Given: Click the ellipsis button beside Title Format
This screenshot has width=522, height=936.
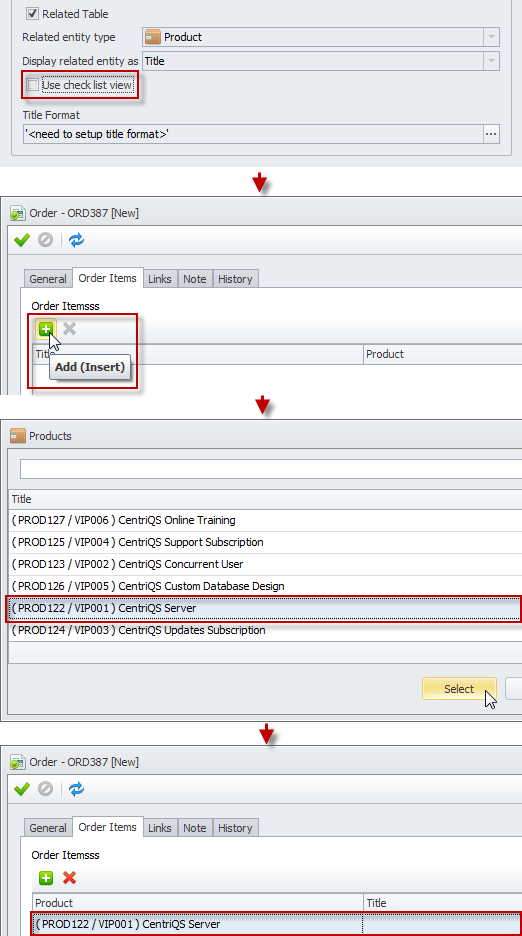Looking at the screenshot, I should 491,134.
